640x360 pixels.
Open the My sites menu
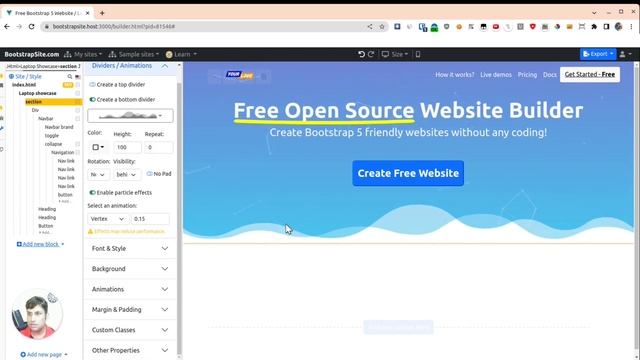click(83, 54)
